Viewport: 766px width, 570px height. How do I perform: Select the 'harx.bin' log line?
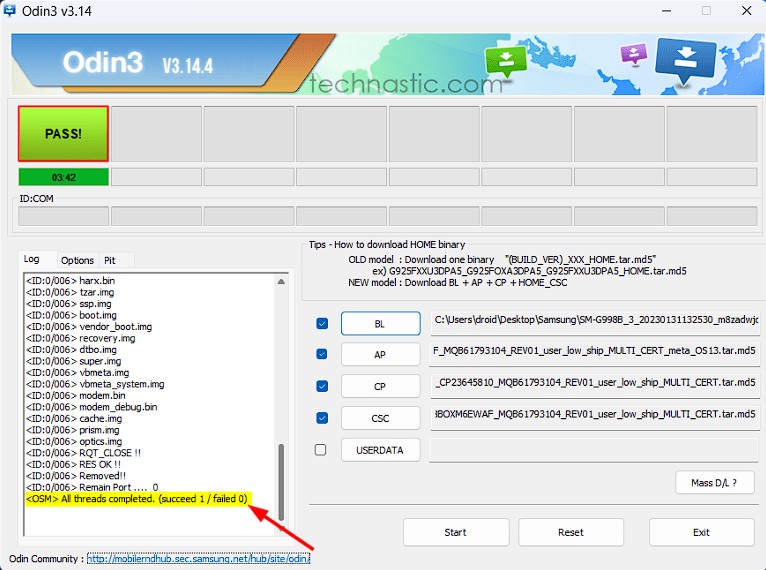click(71, 280)
